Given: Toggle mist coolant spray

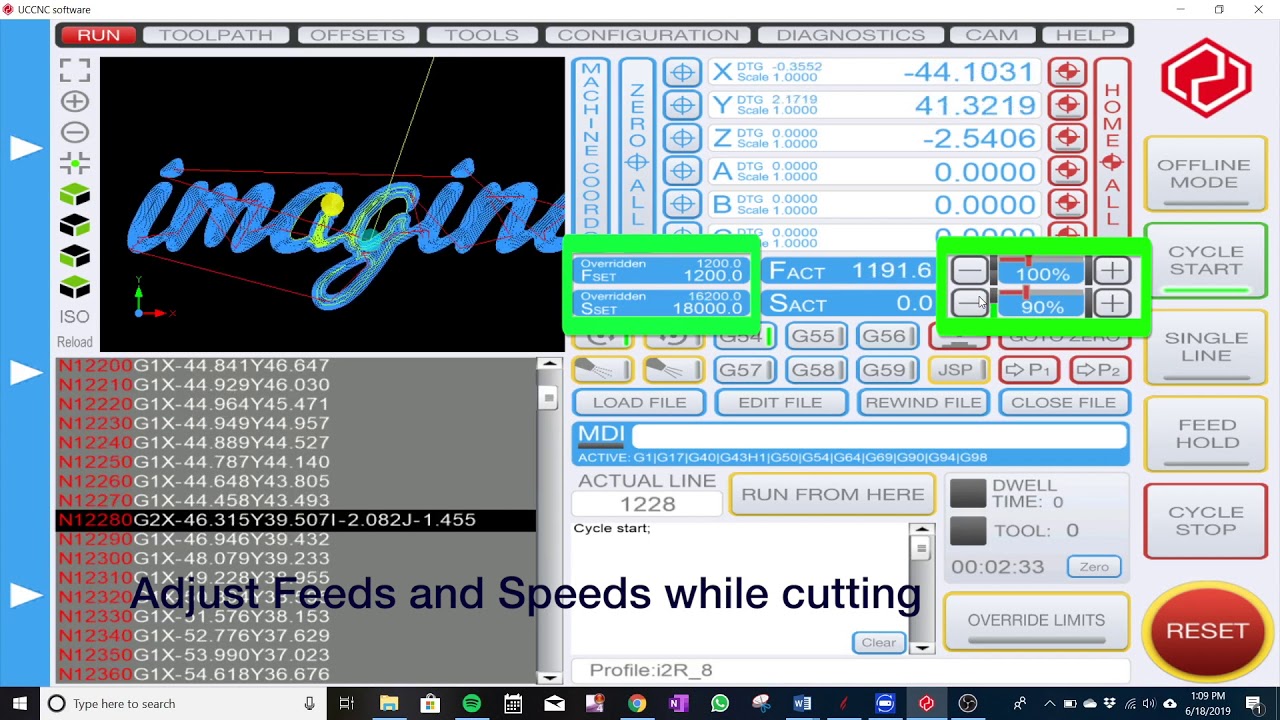Looking at the screenshot, I should click(x=672, y=370).
